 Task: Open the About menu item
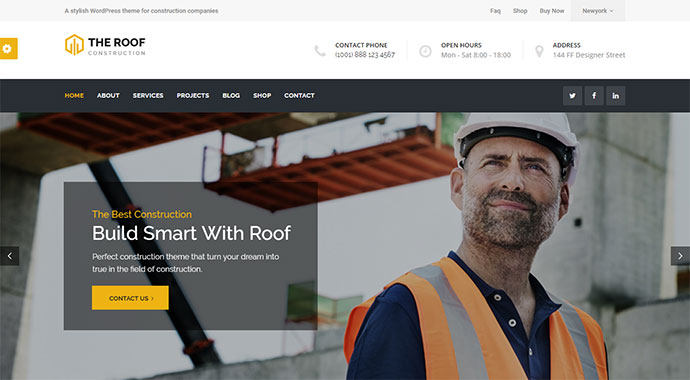coord(108,95)
